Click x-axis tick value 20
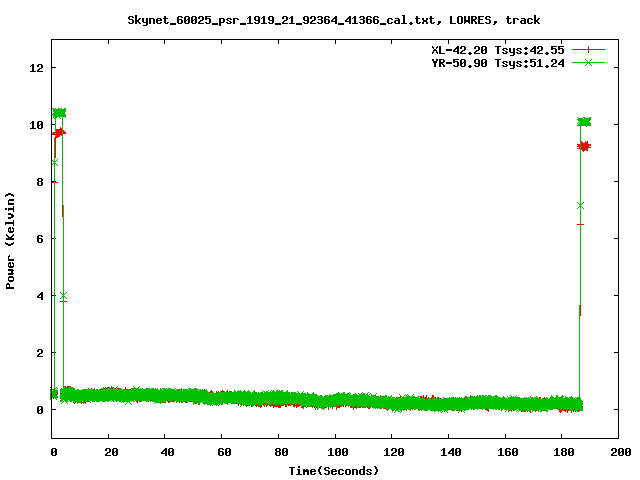640x480 pixels. point(111,452)
